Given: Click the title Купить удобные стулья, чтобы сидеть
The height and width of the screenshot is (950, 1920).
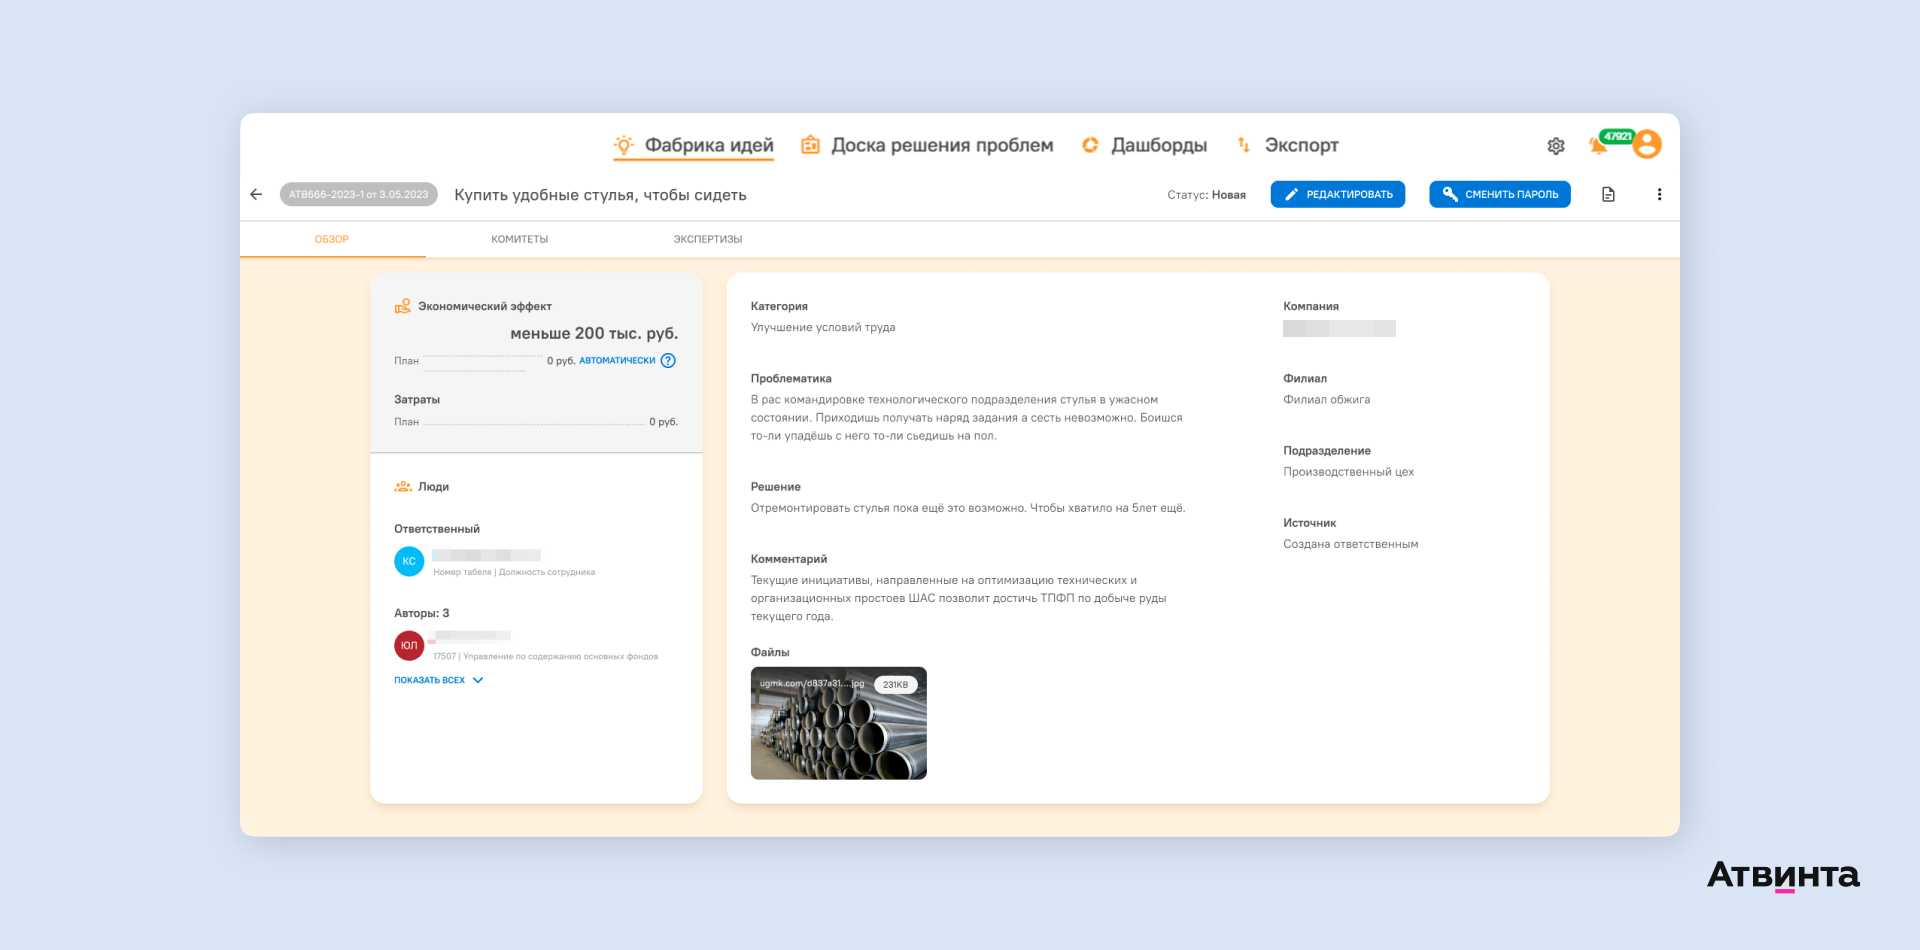Looking at the screenshot, I should tap(600, 195).
